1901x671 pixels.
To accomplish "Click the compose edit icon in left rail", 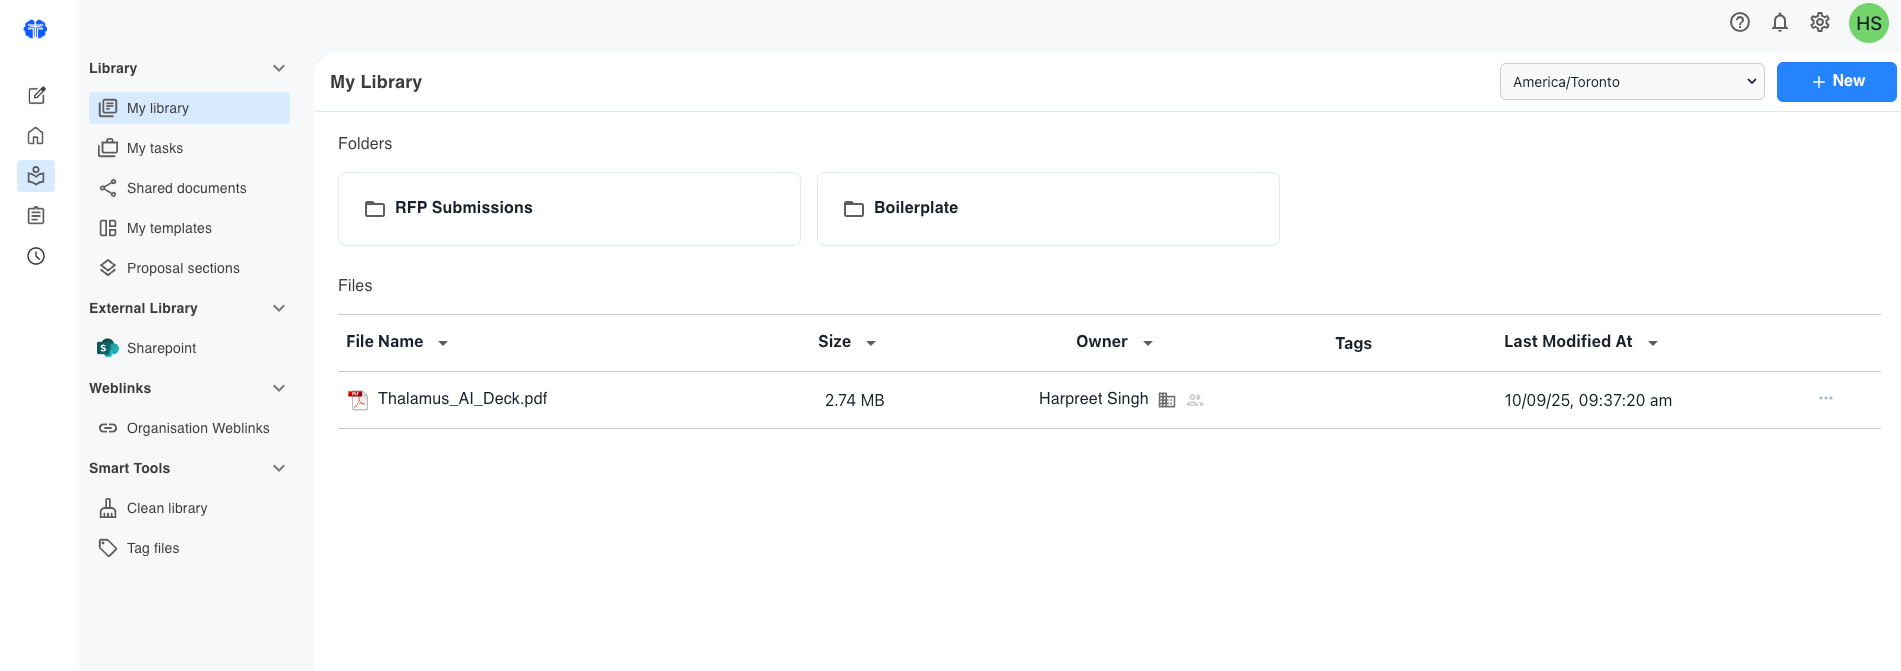I will (36, 96).
